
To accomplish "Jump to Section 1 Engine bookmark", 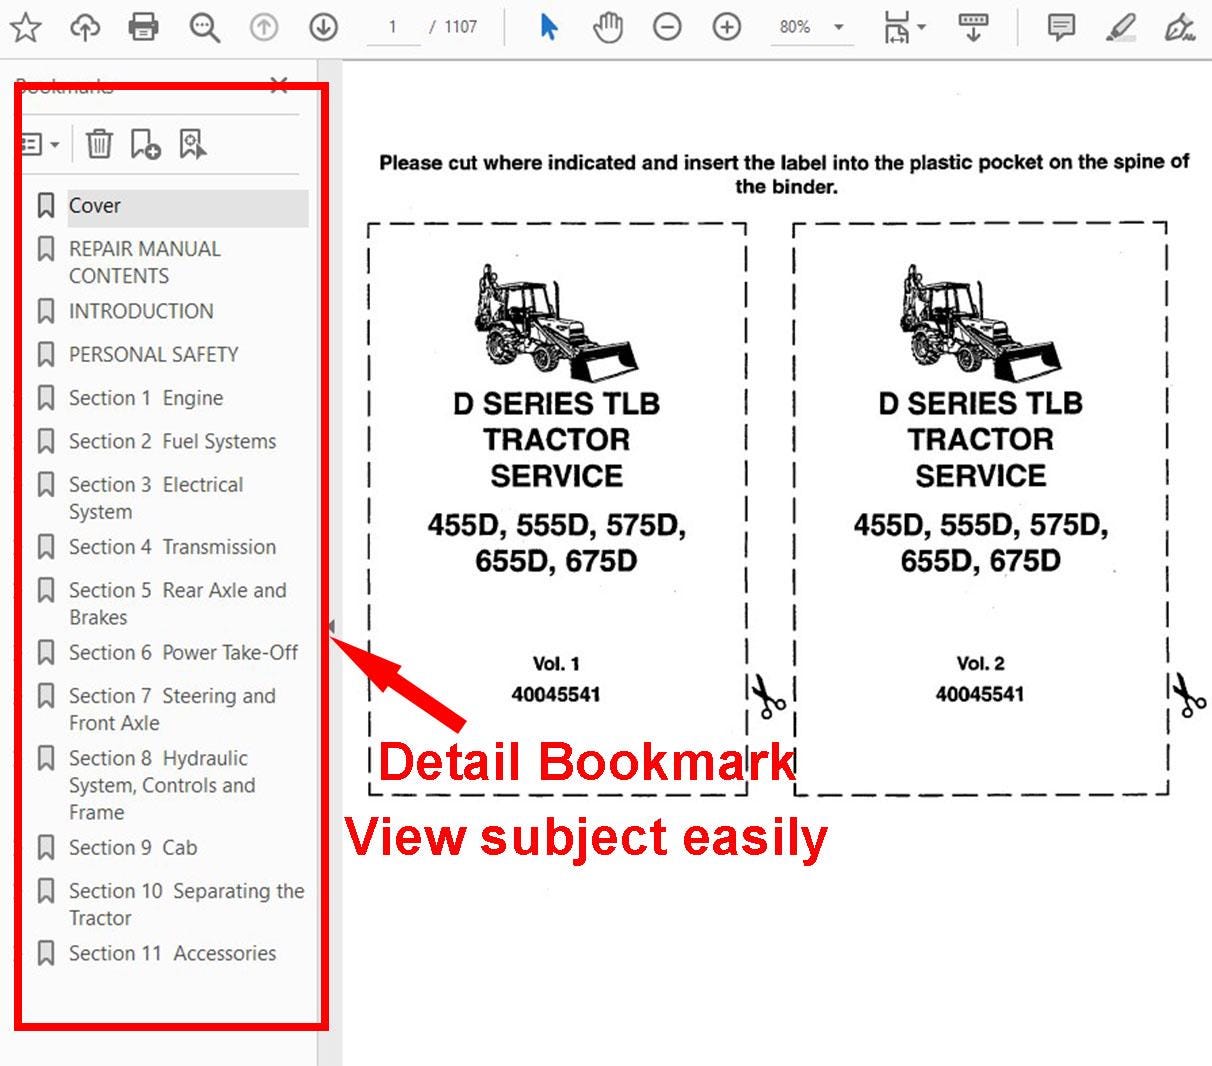I will click(146, 398).
